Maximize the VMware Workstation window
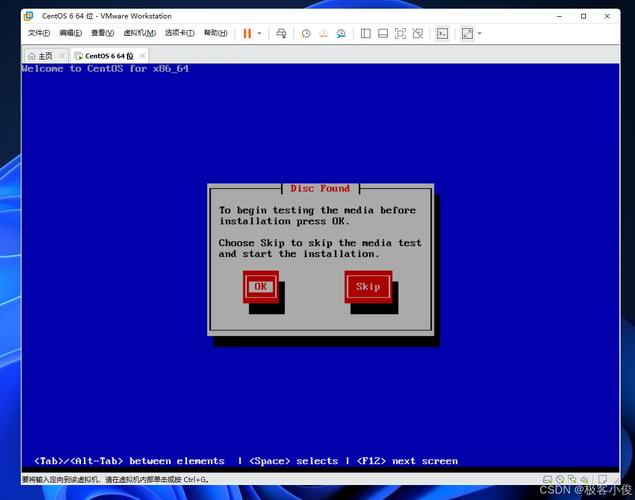This screenshot has height=500, width=635. click(x=583, y=16)
